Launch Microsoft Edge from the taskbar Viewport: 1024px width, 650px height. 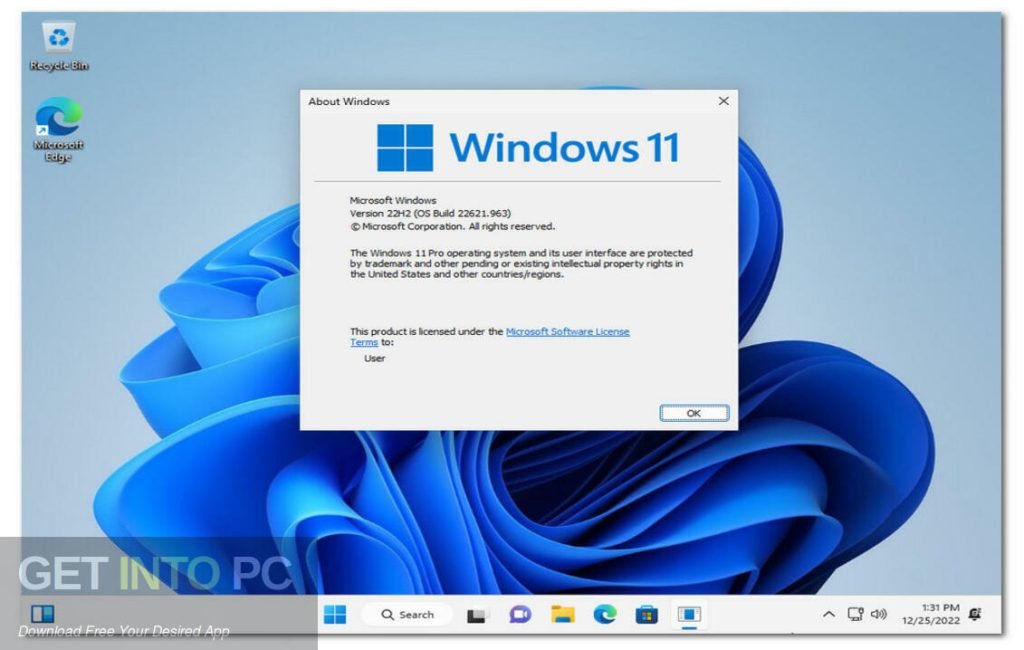[x=604, y=614]
